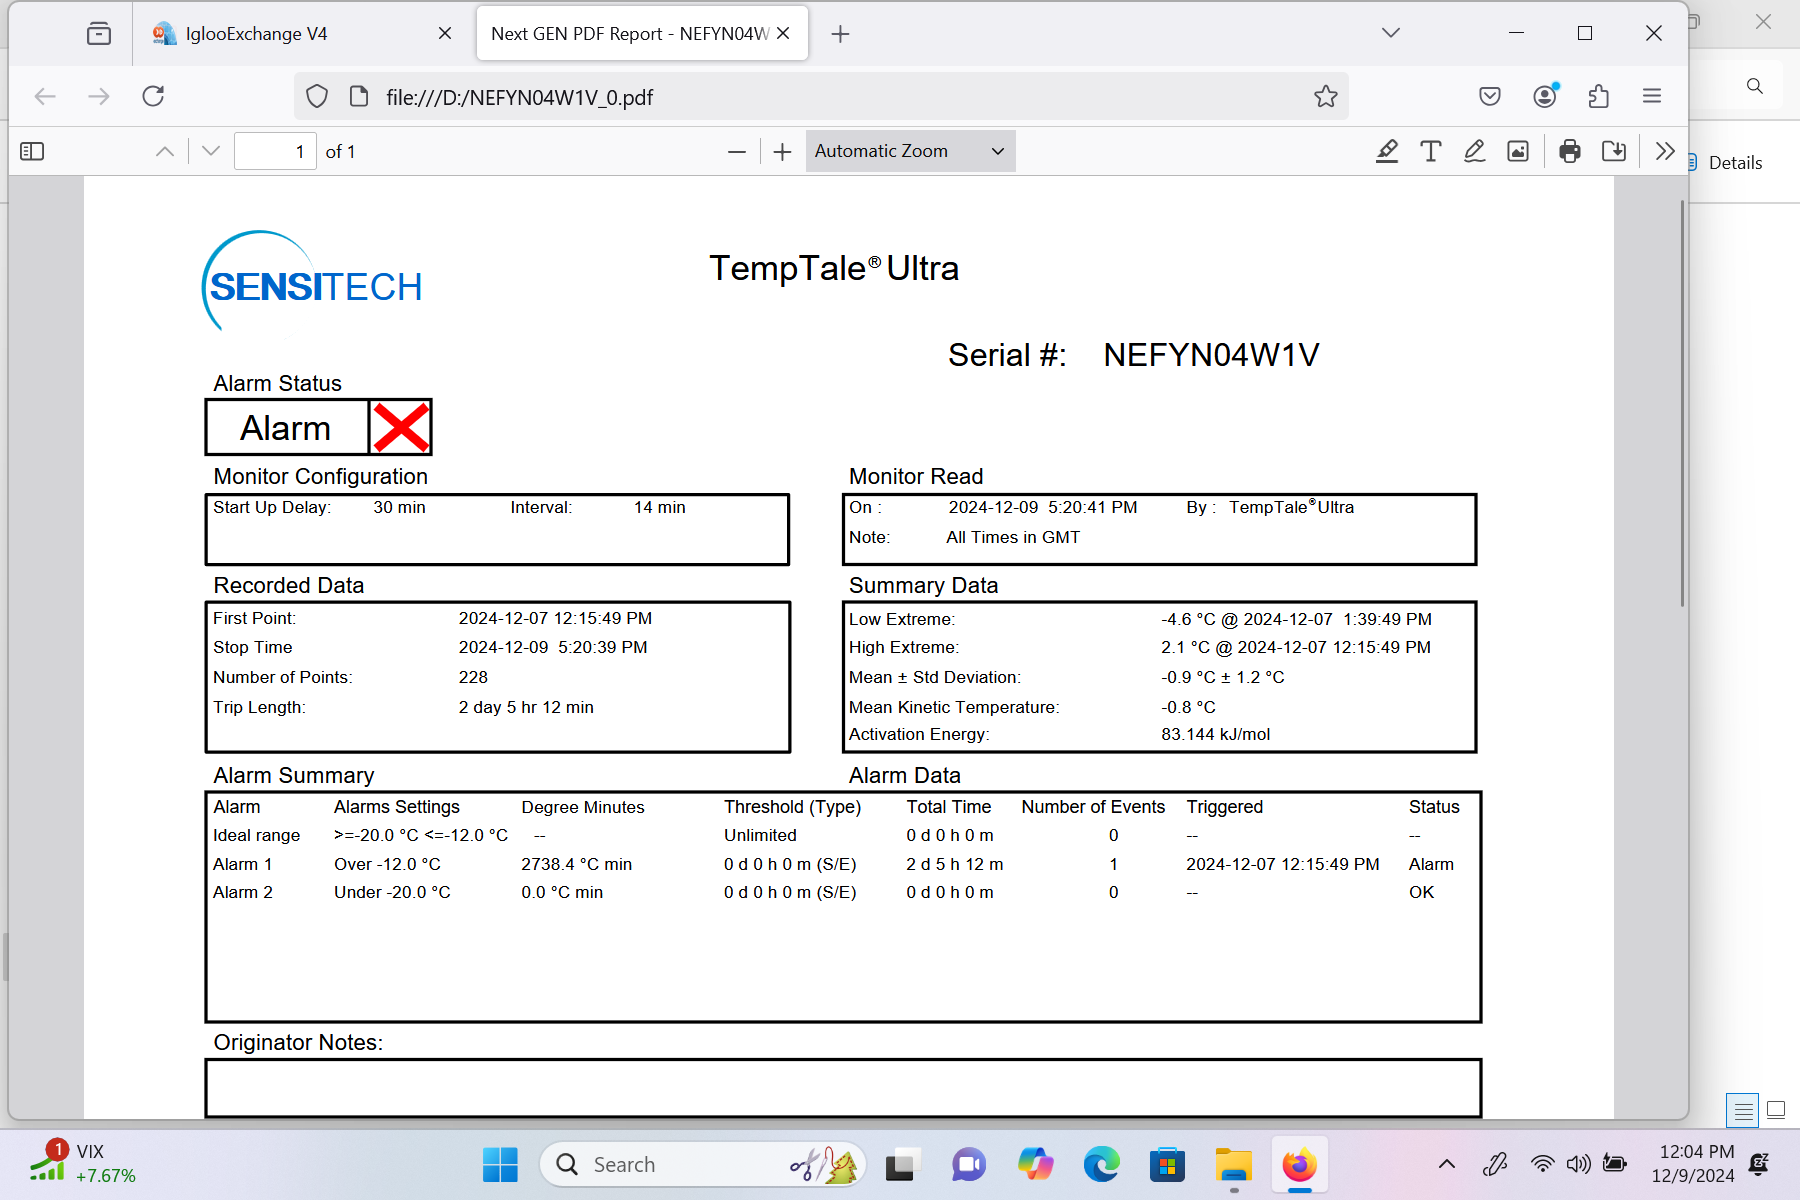Click the address bar with NEFYN04W1V_0.pdf
Image resolution: width=1800 pixels, height=1200 pixels.
(820, 97)
